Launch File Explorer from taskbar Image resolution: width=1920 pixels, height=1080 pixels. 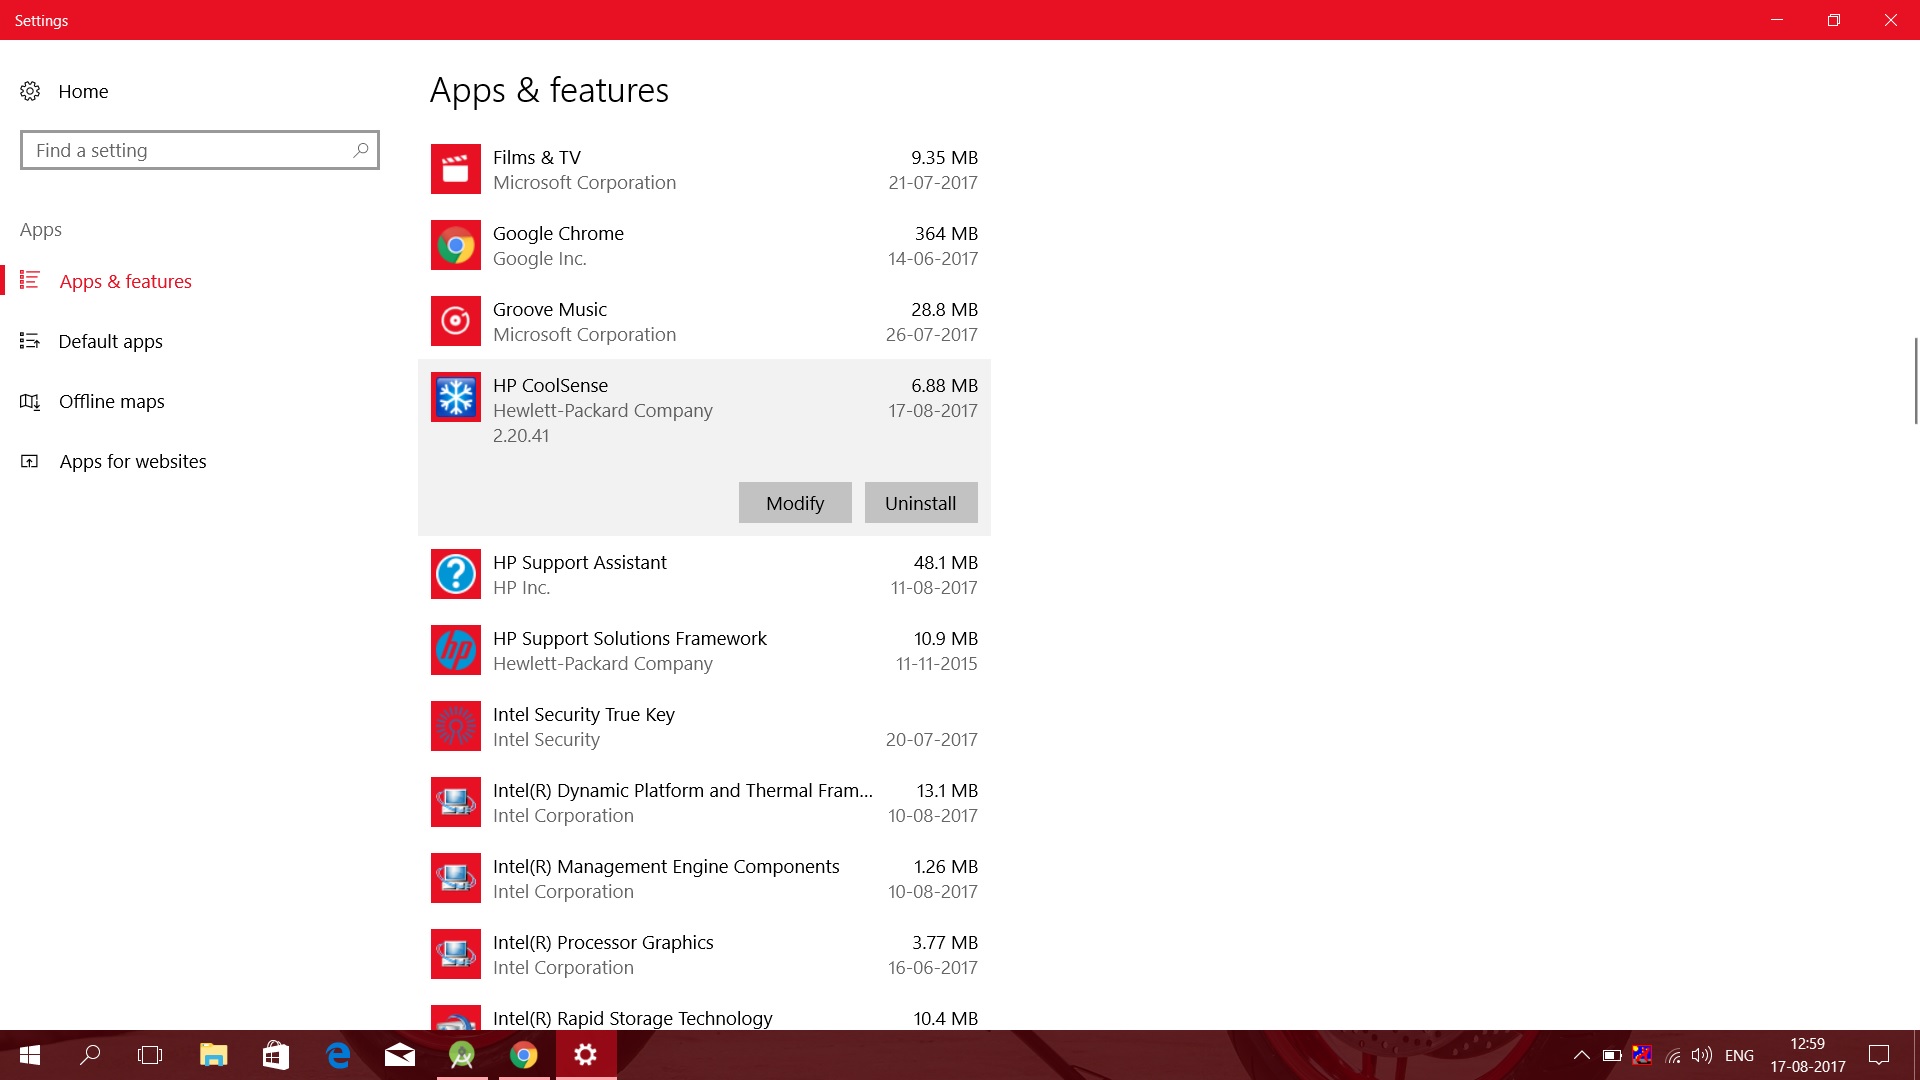pos(213,1055)
